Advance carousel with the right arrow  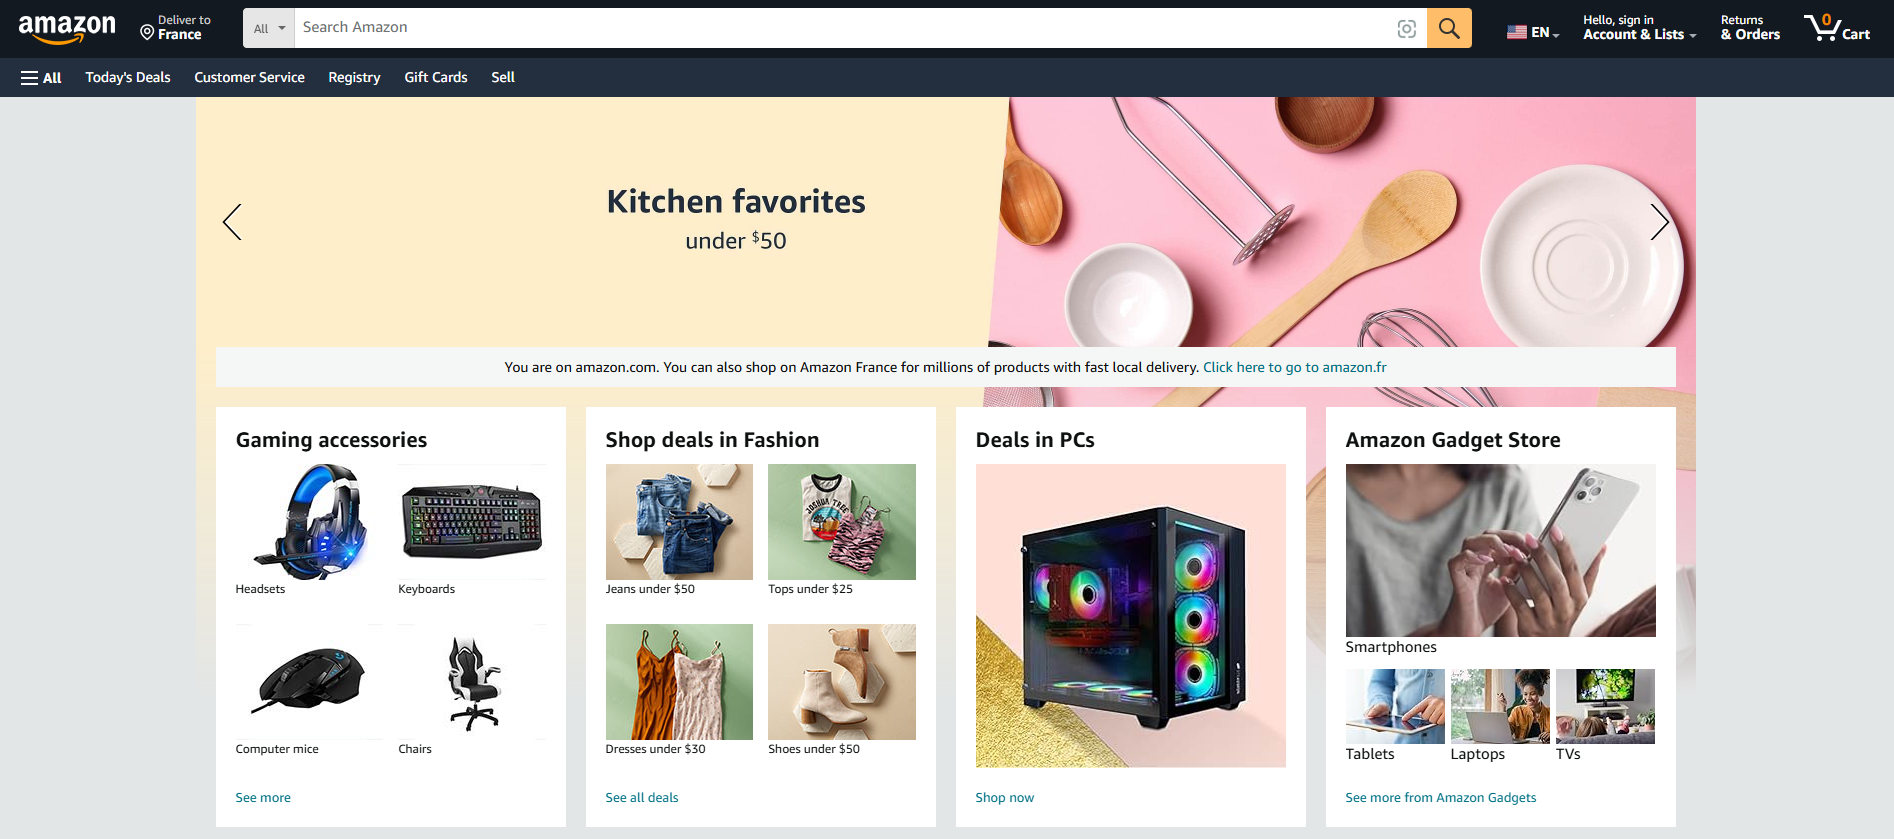[1659, 222]
